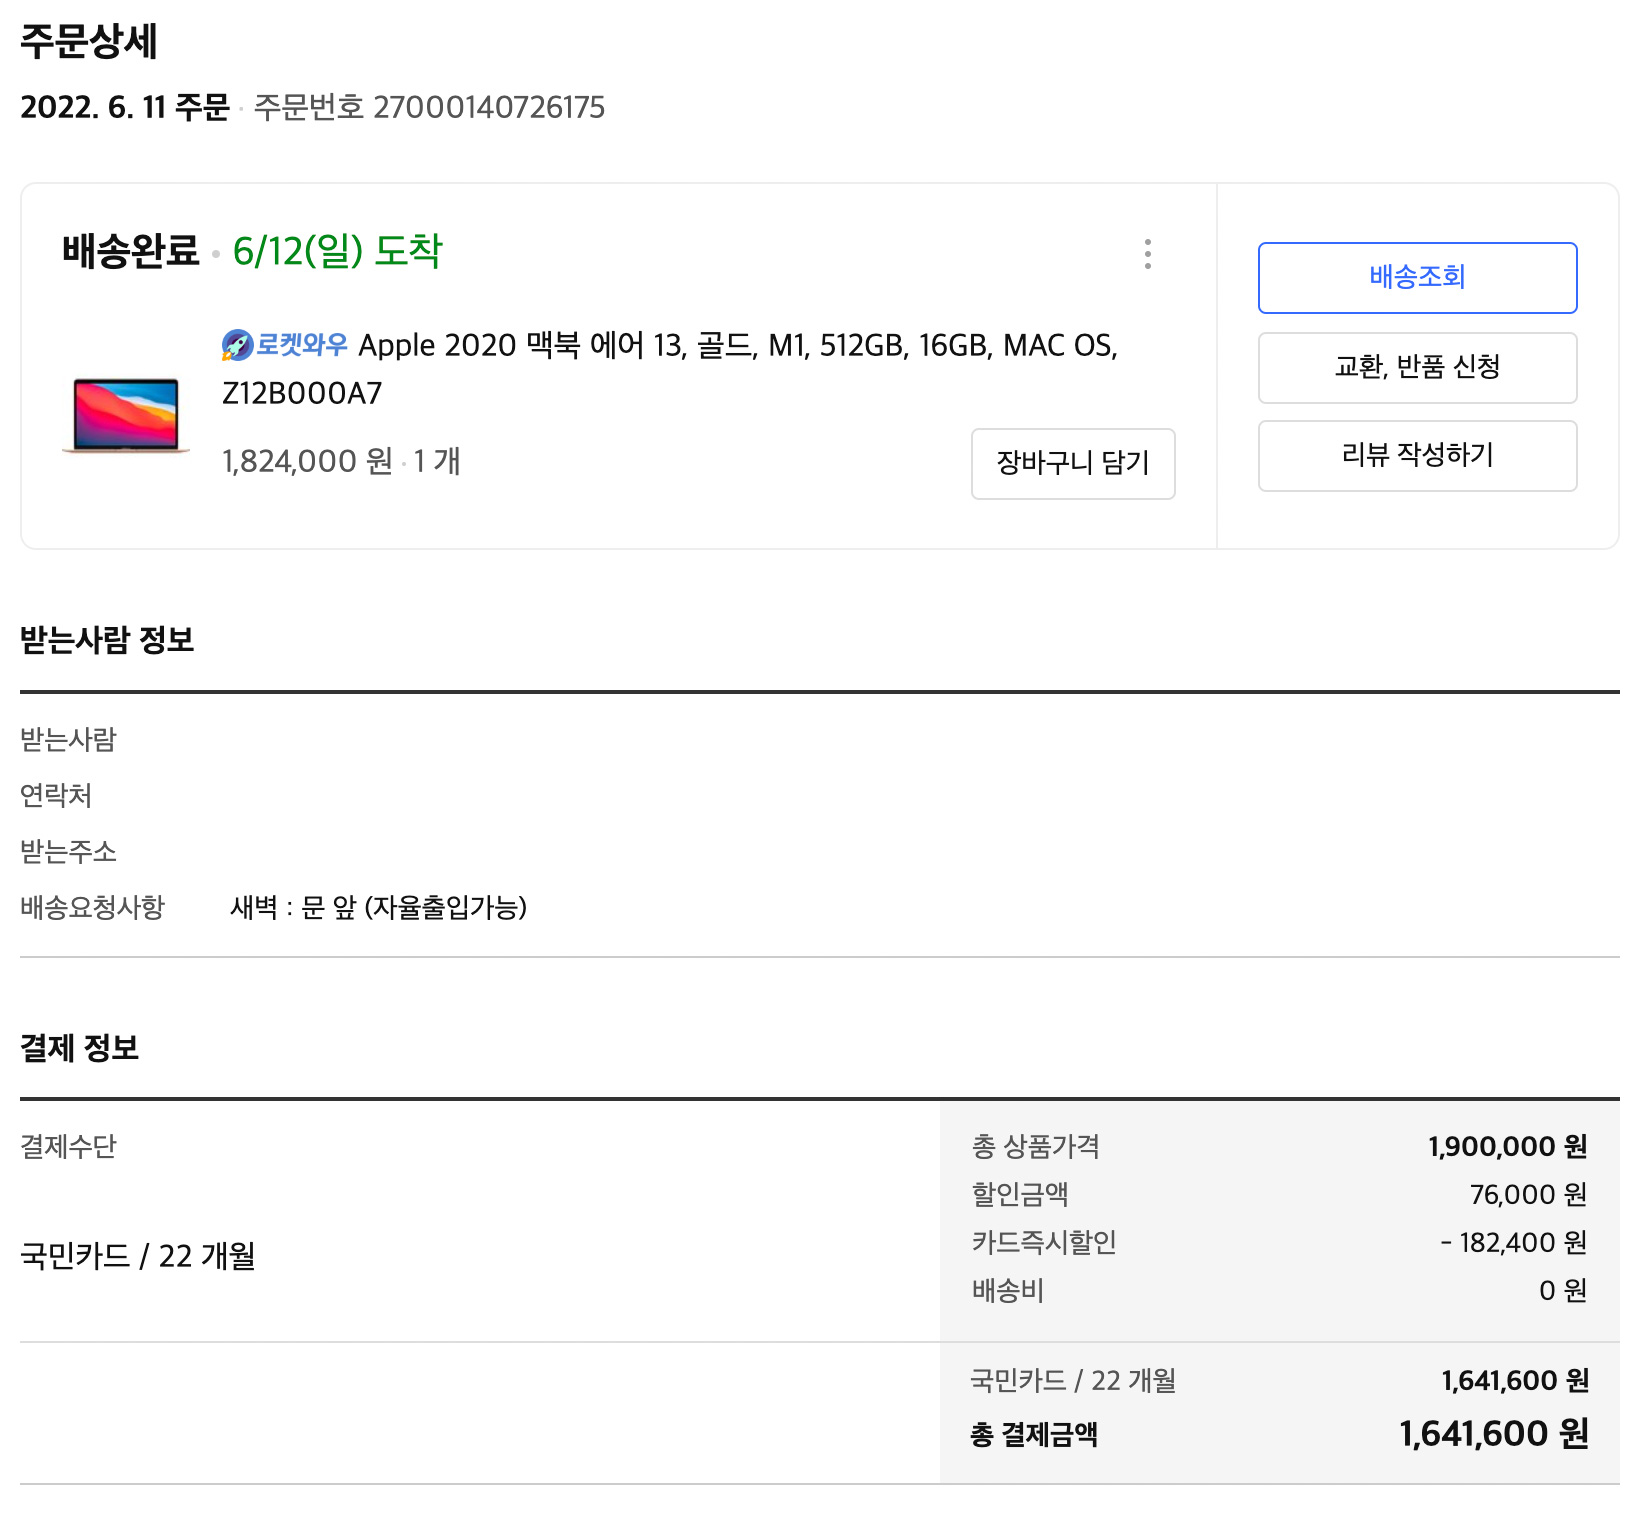This screenshot has width=1642, height=1532.
Task: Click the 배송완료 status text
Action: pos(131,251)
